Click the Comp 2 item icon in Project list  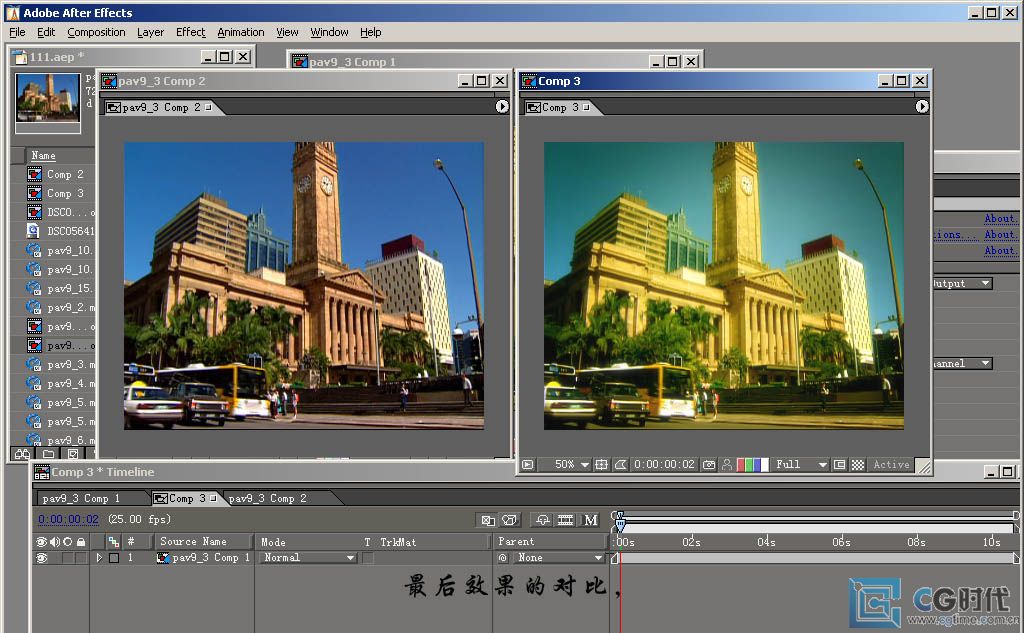[x=35, y=174]
